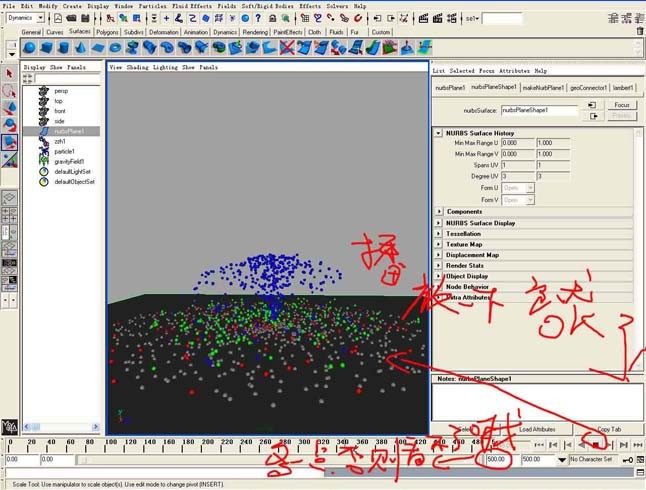Select zzh1 in the outliner

60,141
